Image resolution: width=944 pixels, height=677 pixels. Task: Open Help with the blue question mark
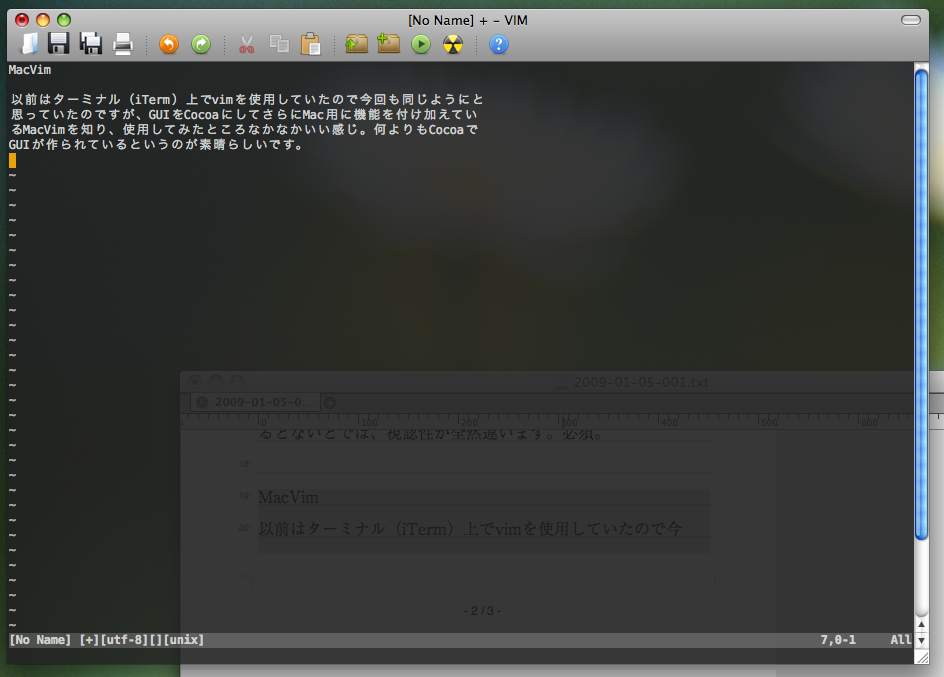[x=498, y=44]
